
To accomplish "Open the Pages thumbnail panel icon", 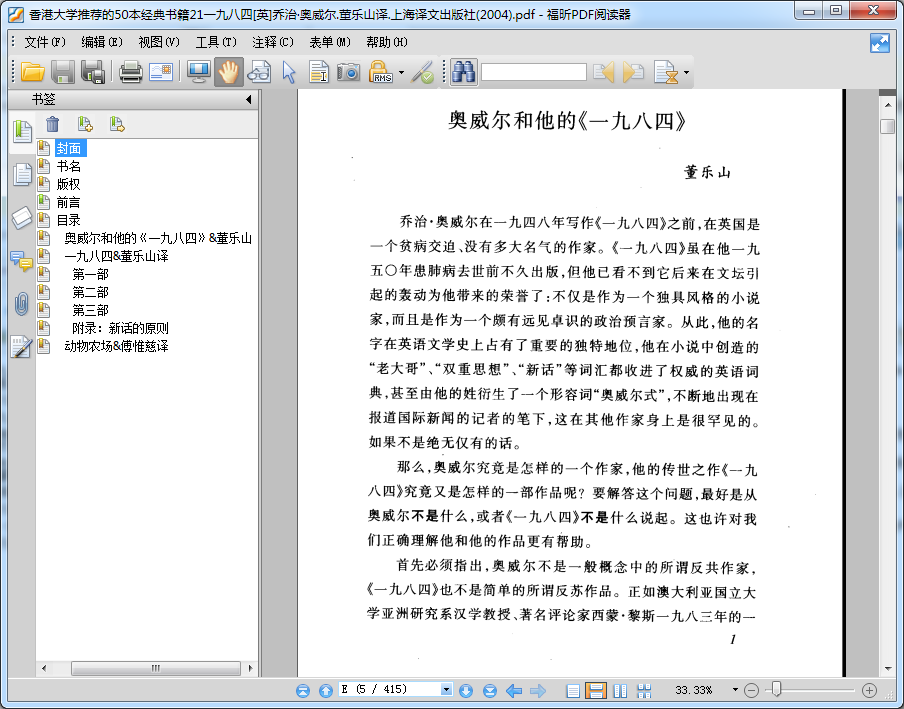I will coord(22,174).
